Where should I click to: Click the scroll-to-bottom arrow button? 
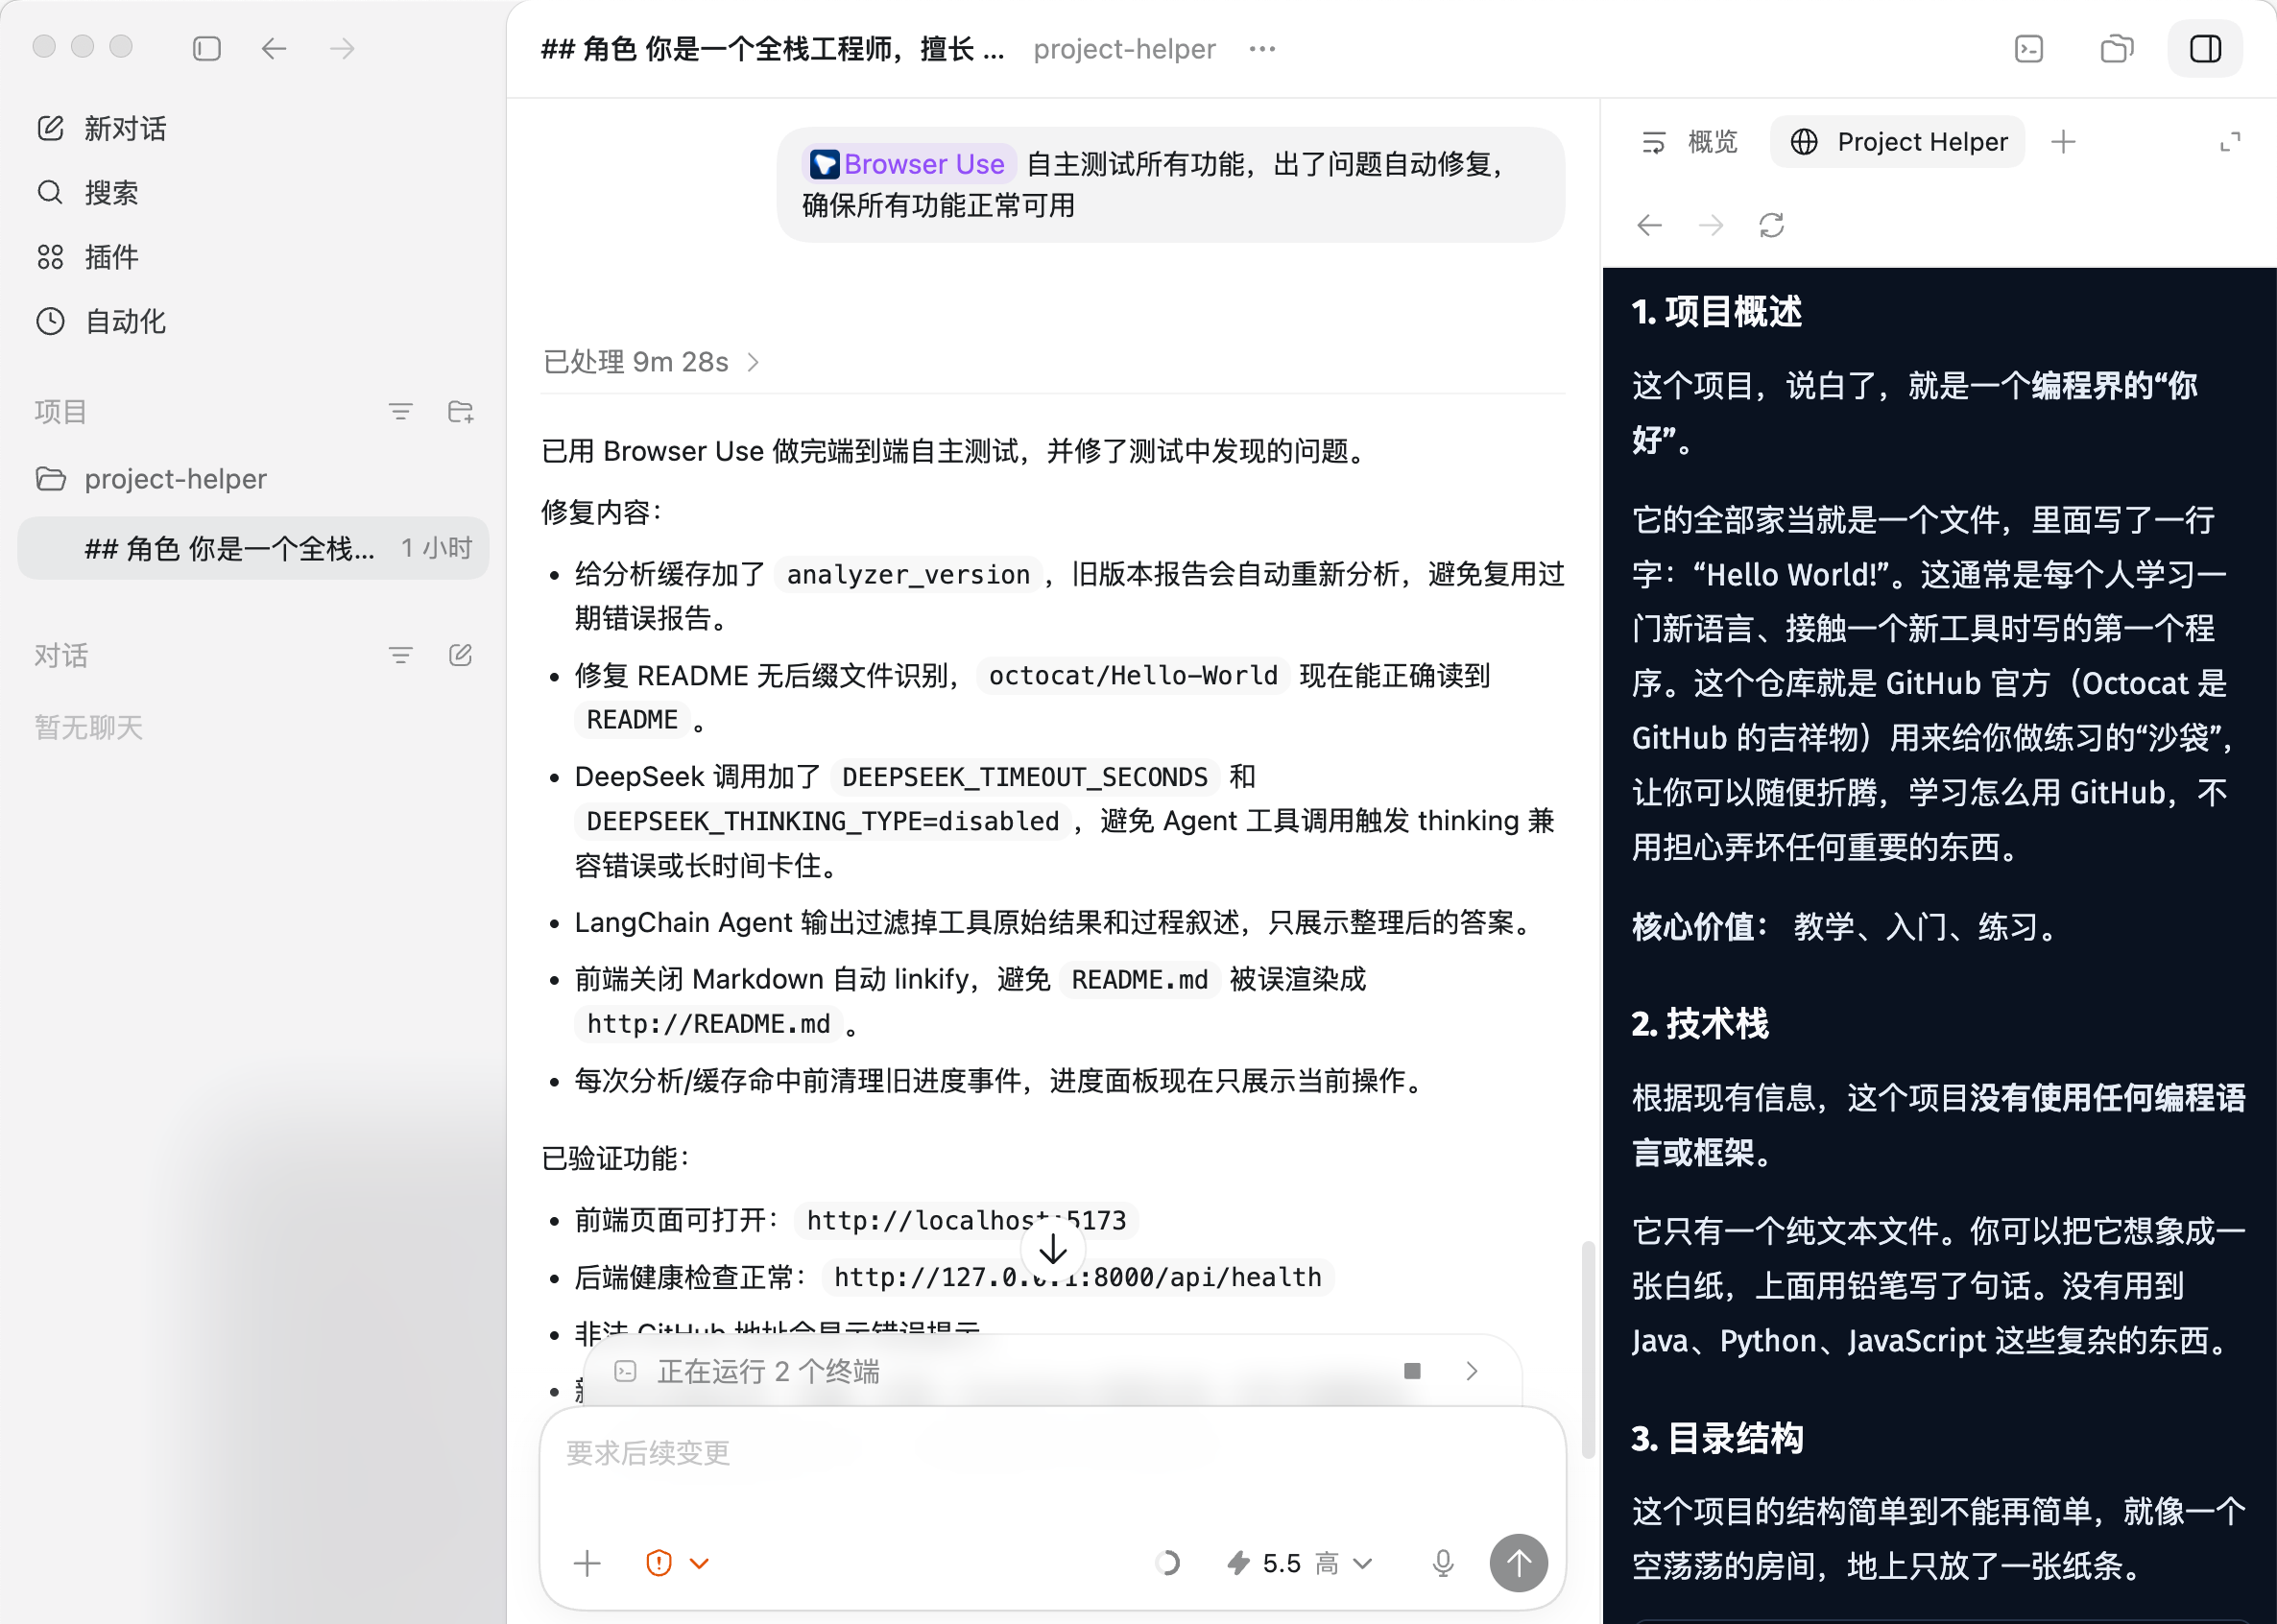coord(1052,1250)
